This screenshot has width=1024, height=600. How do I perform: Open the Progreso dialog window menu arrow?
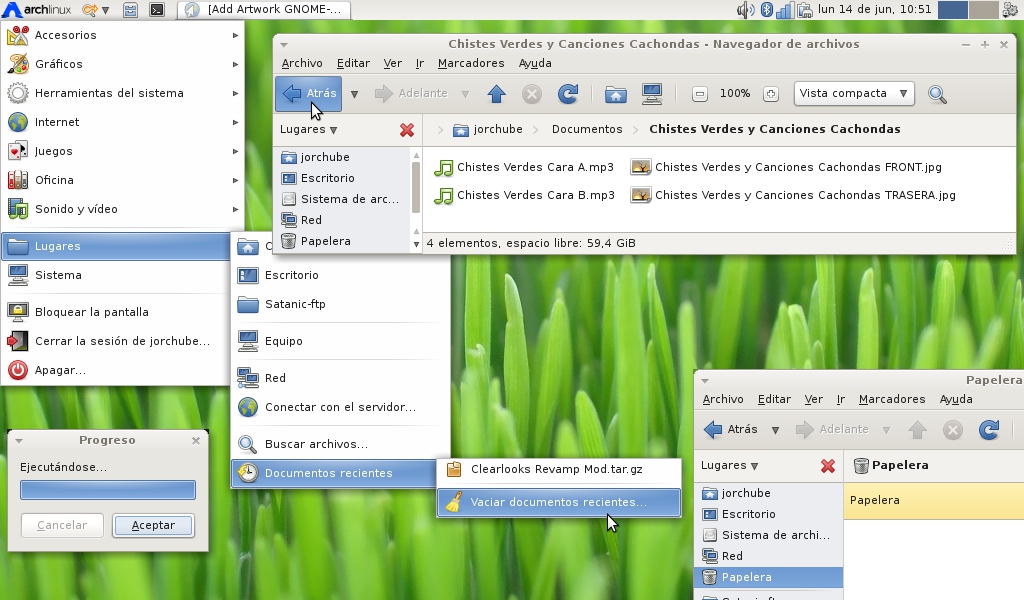click(x=19, y=441)
